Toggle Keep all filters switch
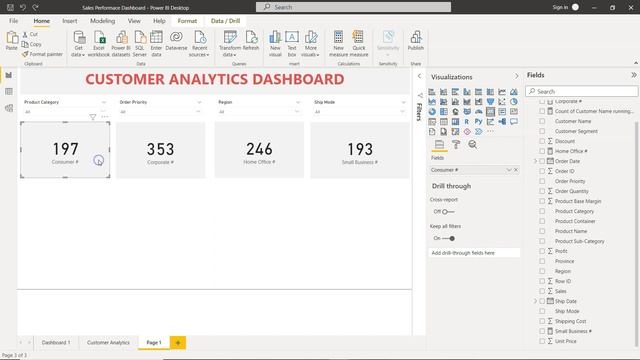This screenshot has width=640, height=360. point(449,238)
